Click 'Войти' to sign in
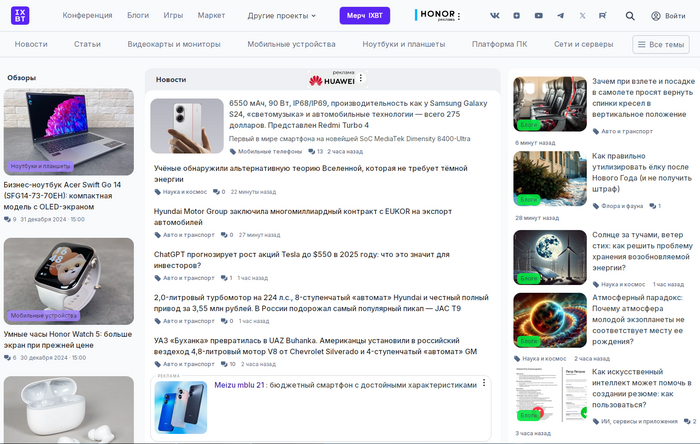 [668, 16]
